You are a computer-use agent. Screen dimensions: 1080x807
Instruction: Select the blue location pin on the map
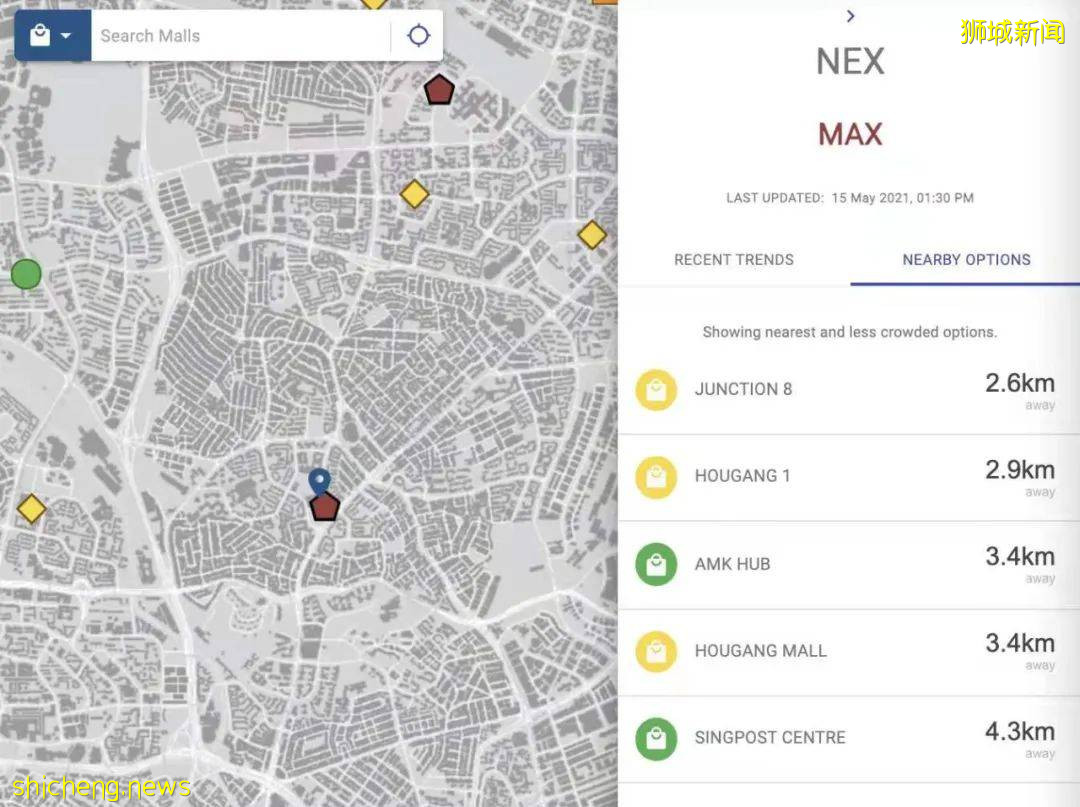(319, 481)
